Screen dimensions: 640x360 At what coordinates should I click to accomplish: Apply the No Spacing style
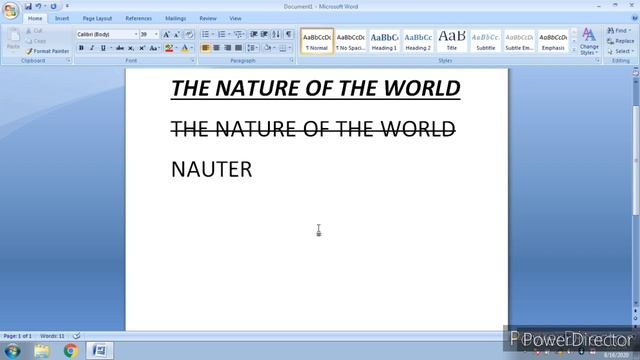pyautogui.click(x=351, y=41)
